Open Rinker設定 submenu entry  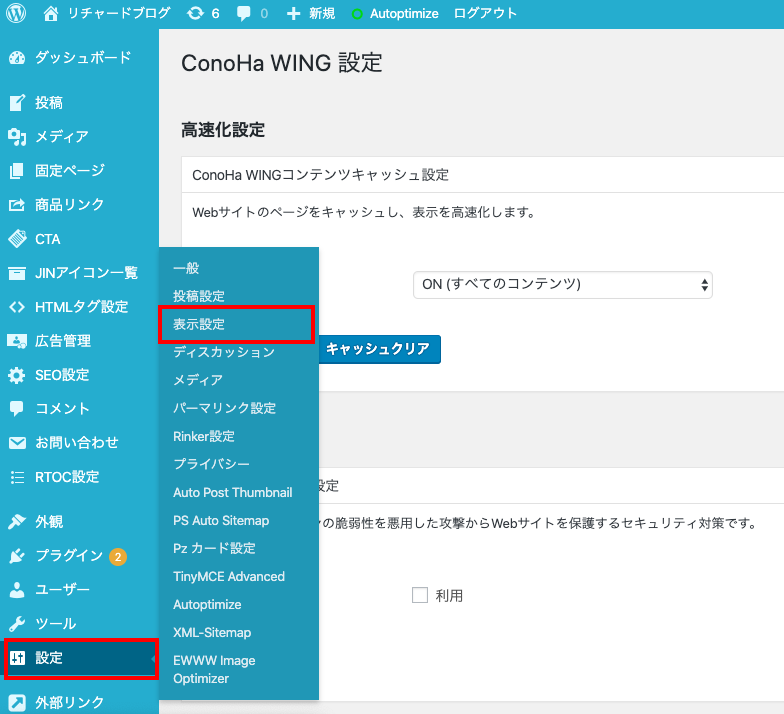point(204,436)
